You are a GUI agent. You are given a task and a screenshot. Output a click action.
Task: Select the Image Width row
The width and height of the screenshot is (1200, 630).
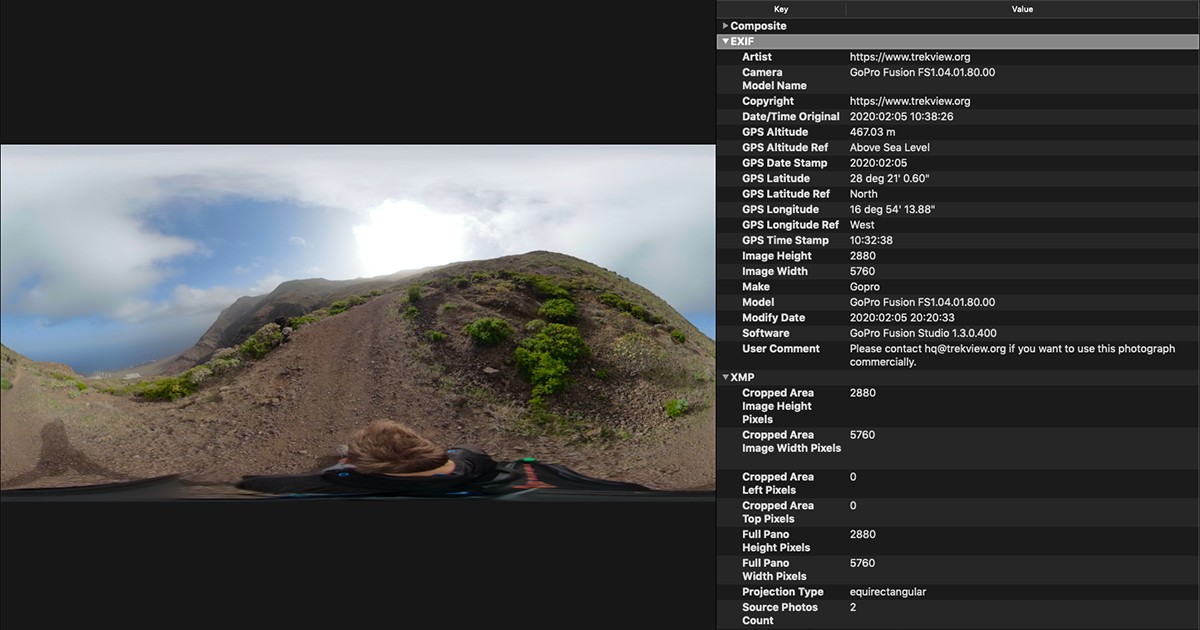pyautogui.click(x=774, y=272)
